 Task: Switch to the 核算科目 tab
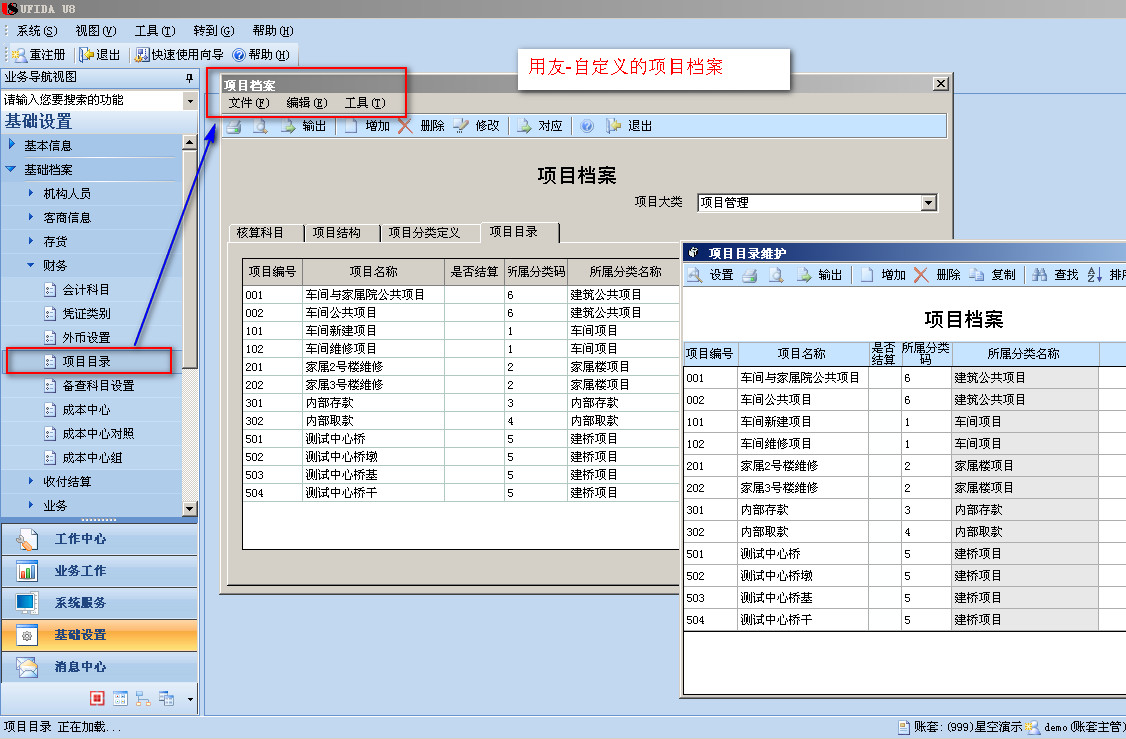tap(259, 233)
